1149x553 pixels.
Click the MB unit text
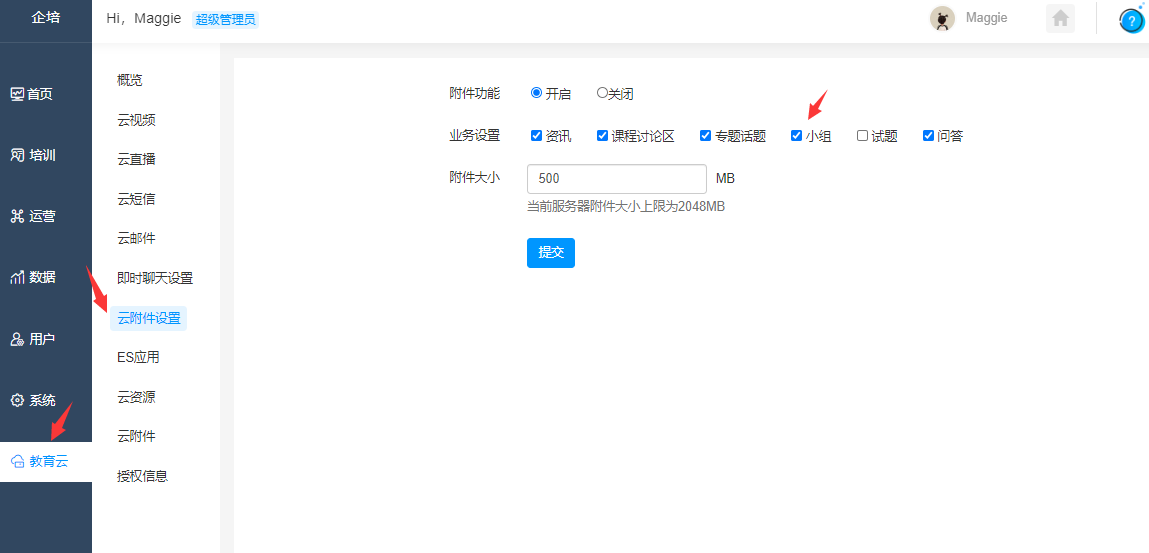[725, 179]
